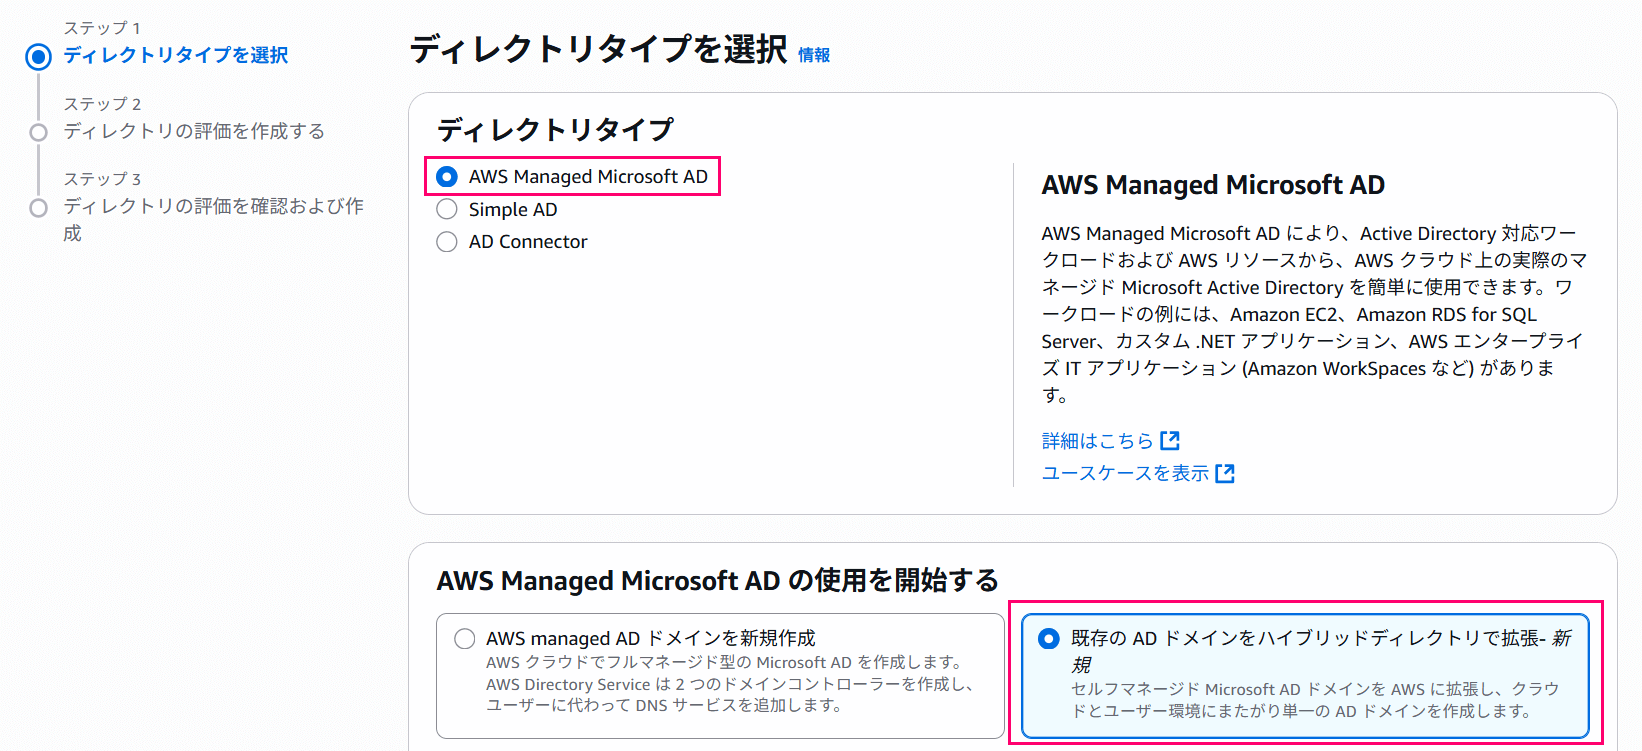The width and height of the screenshot is (1642, 751).
Task: Click the AWS Managed Microsoft AD description heading
Action: coord(1213,185)
